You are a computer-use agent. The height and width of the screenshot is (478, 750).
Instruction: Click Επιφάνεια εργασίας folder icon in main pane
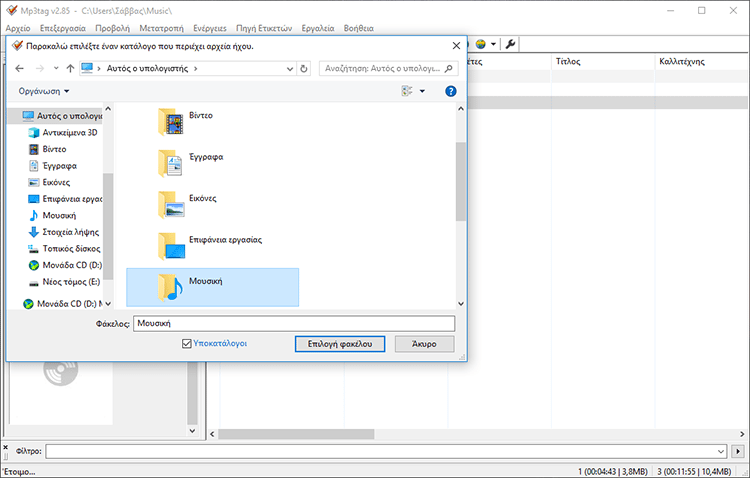(171, 246)
